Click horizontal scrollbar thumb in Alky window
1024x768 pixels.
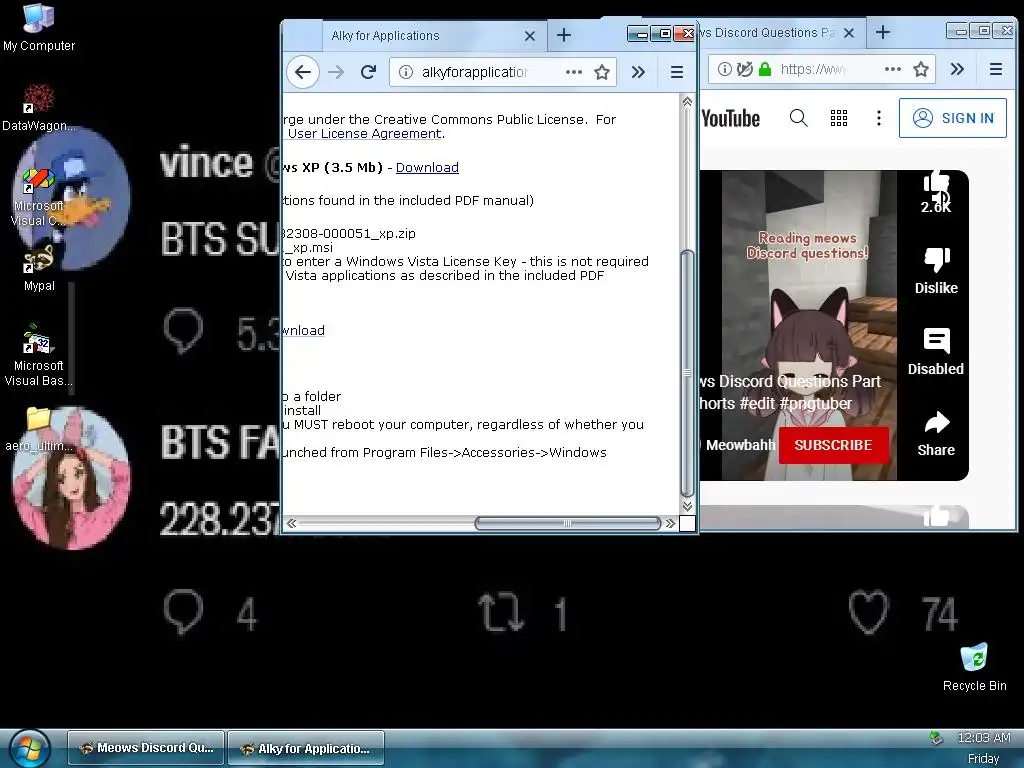tap(568, 523)
